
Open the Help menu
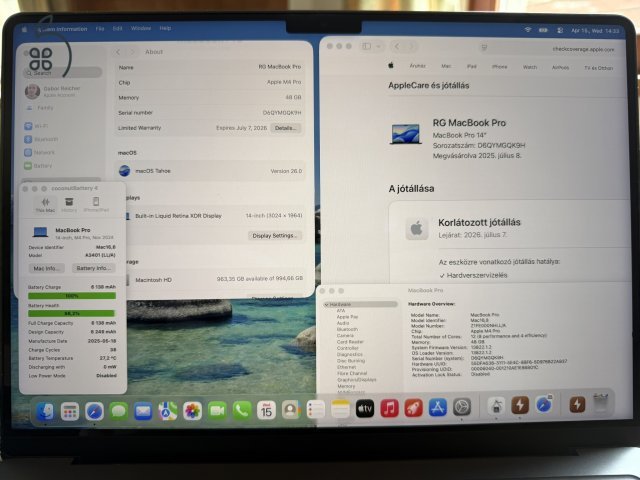[165, 28]
